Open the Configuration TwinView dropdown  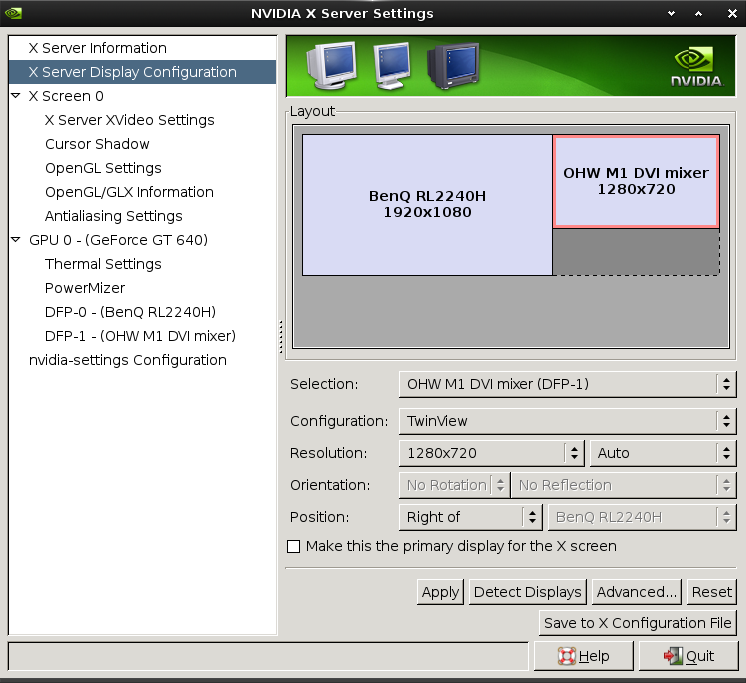(x=568, y=421)
